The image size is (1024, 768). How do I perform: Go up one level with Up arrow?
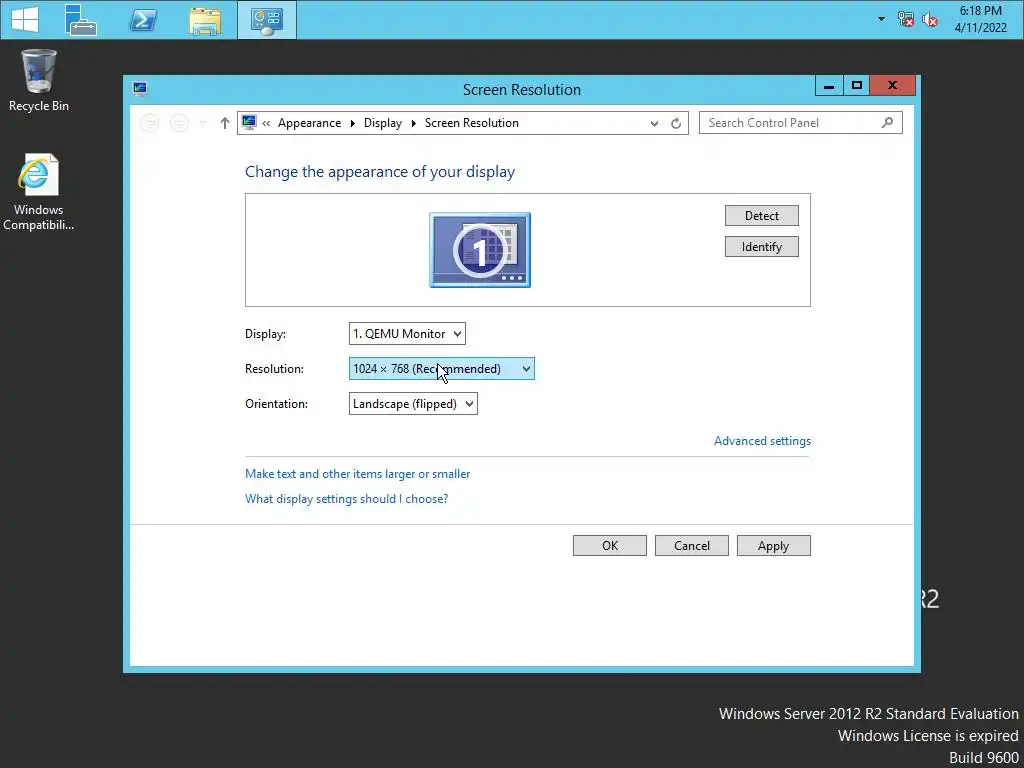click(225, 123)
